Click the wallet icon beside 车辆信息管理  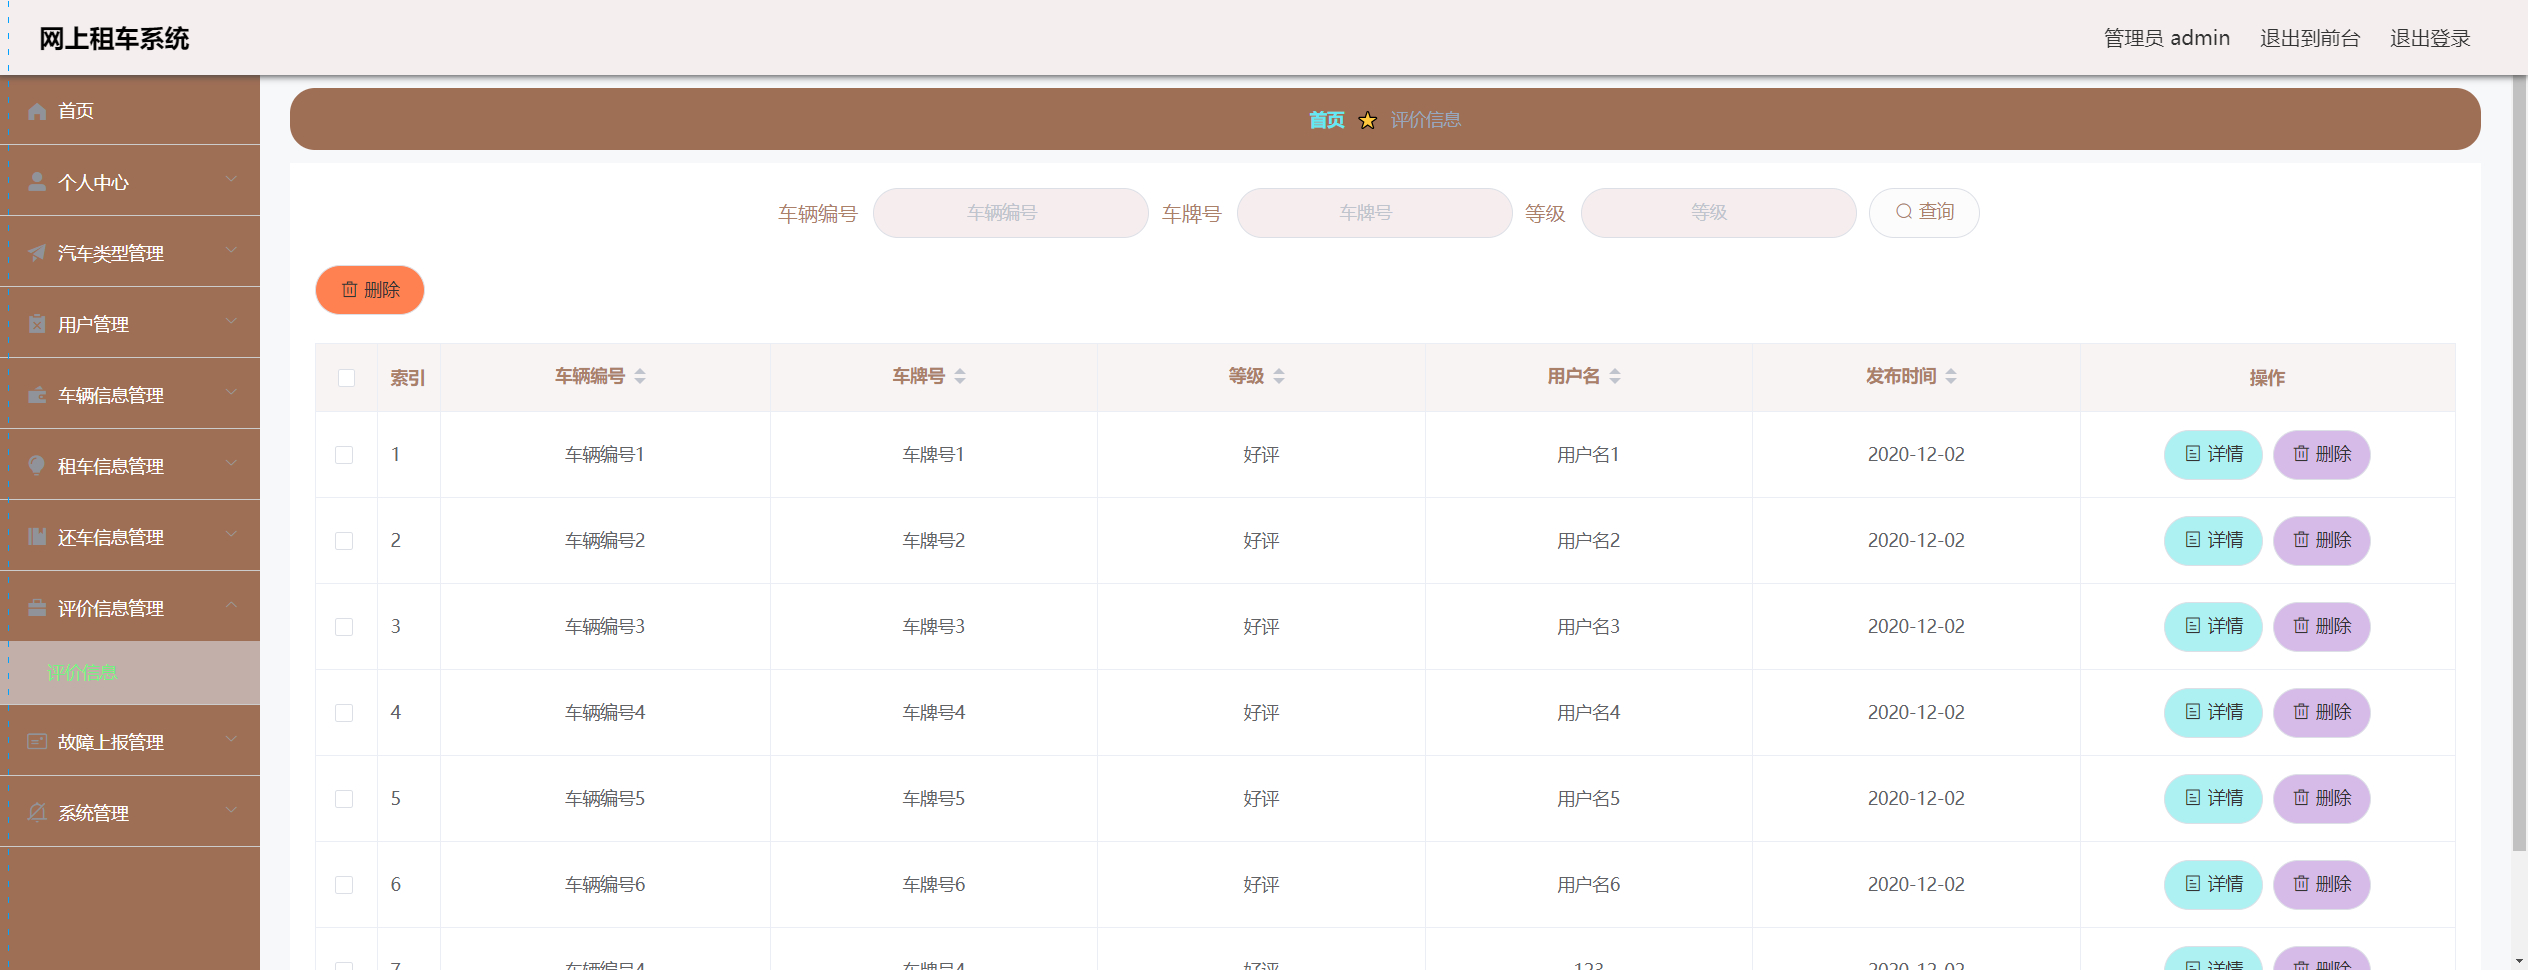37,395
